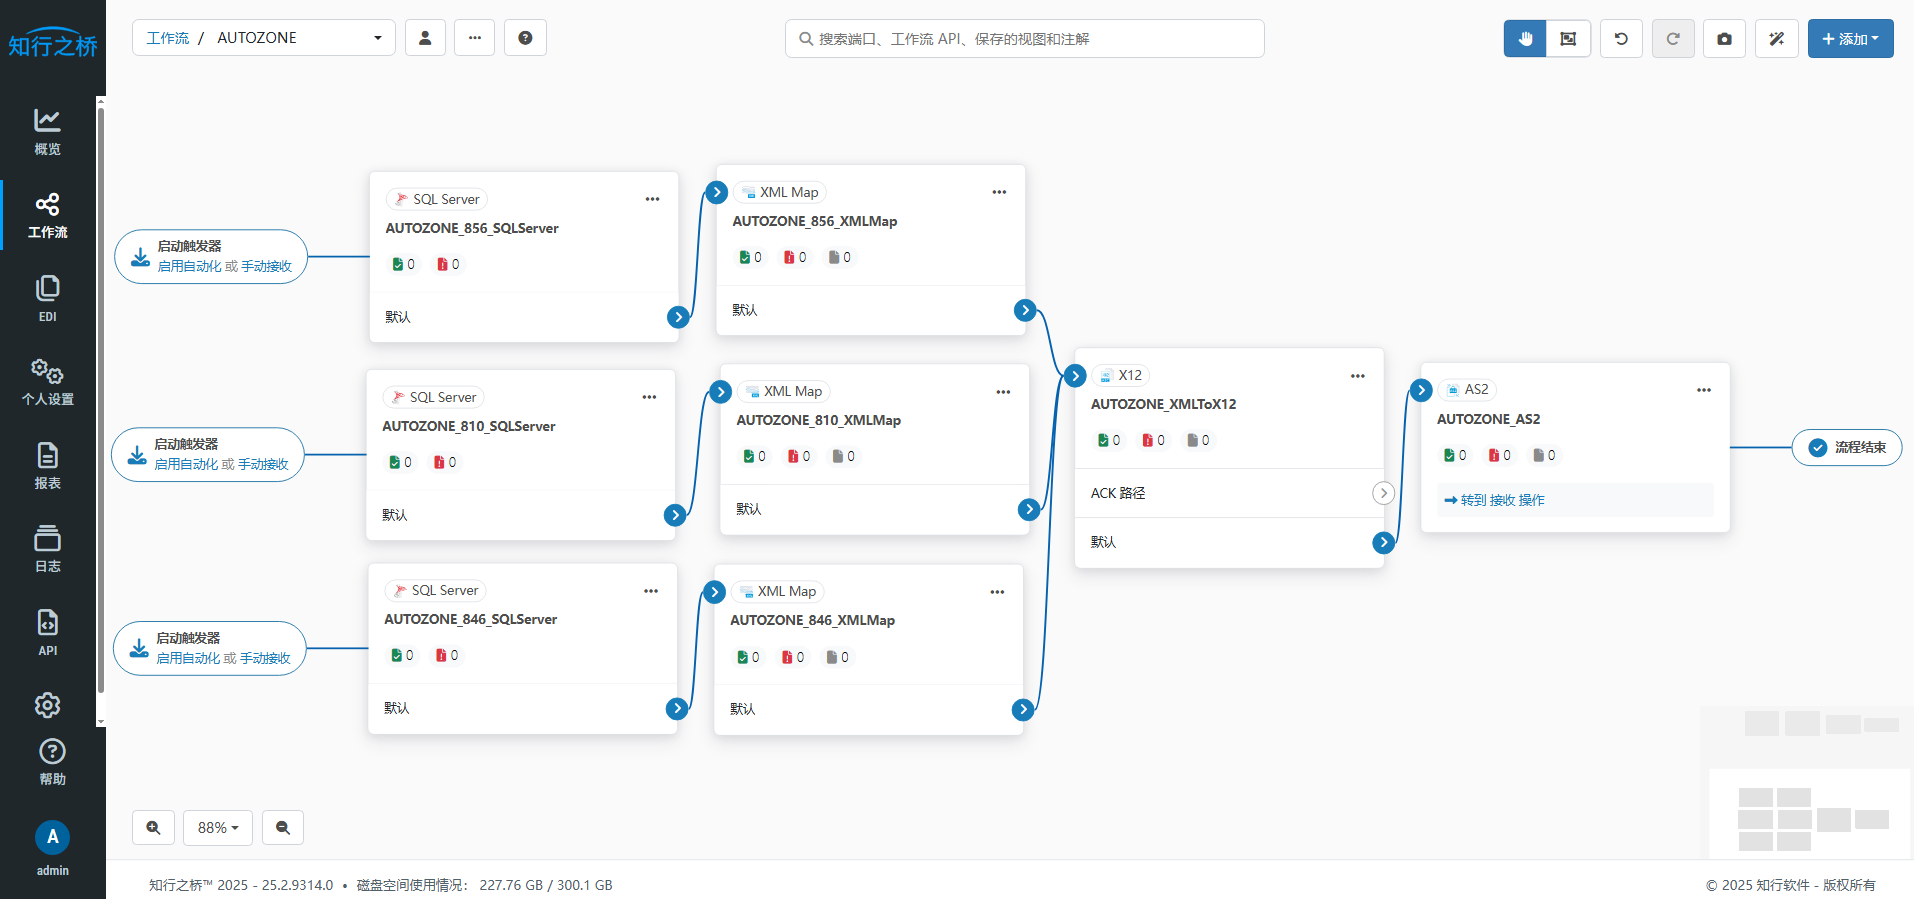Click the zoom out magnifier button

[x=283, y=828]
